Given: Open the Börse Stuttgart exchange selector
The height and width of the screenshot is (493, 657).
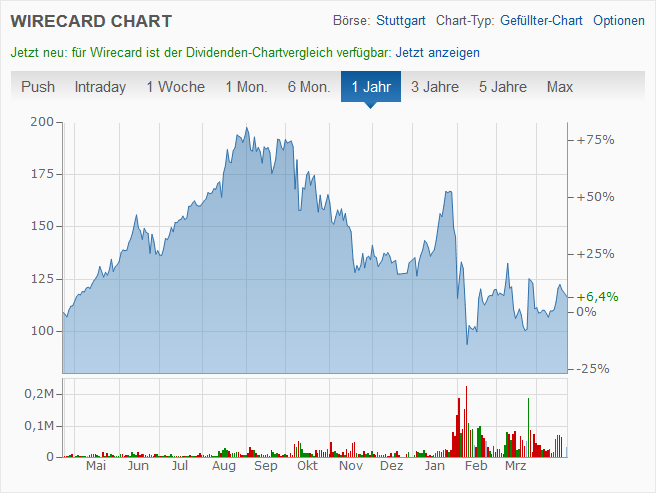Looking at the screenshot, I should tap(399, 21).
